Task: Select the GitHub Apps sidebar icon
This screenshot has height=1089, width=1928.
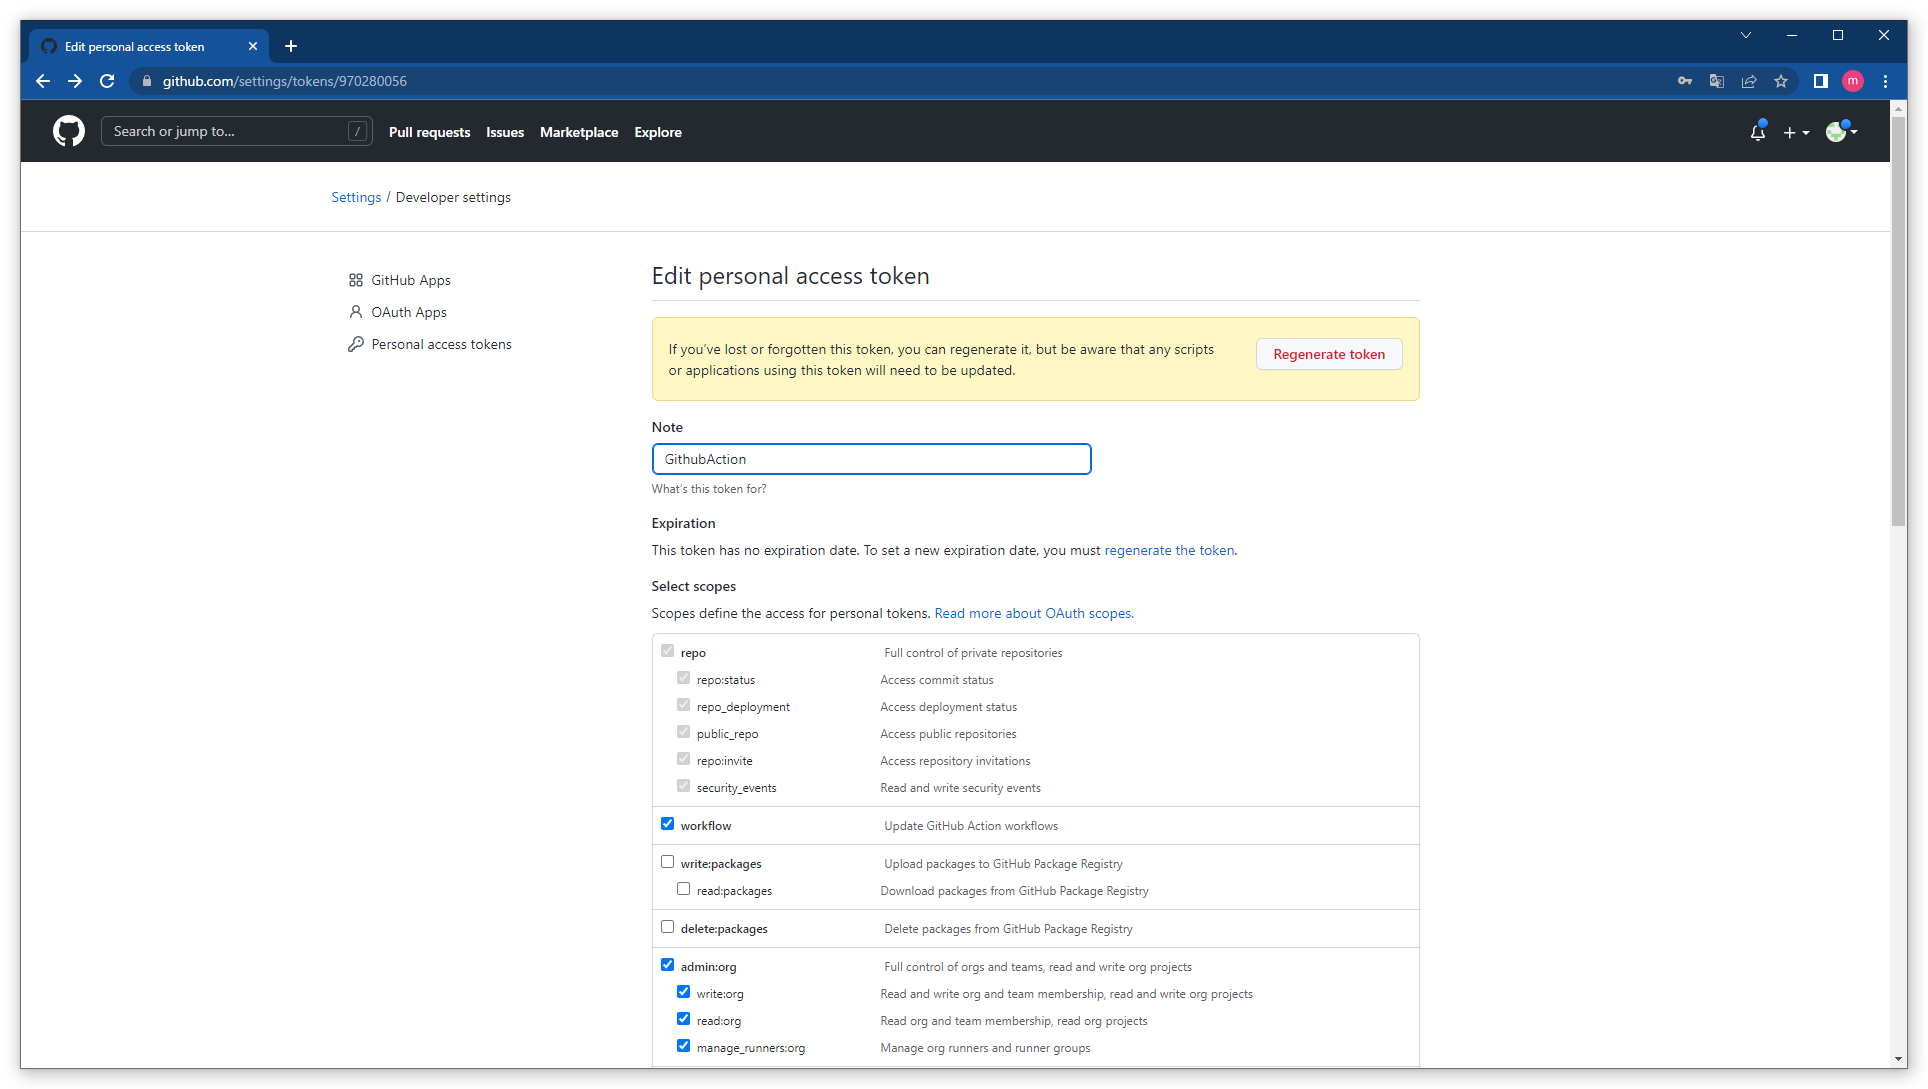Action: (357, 280)
